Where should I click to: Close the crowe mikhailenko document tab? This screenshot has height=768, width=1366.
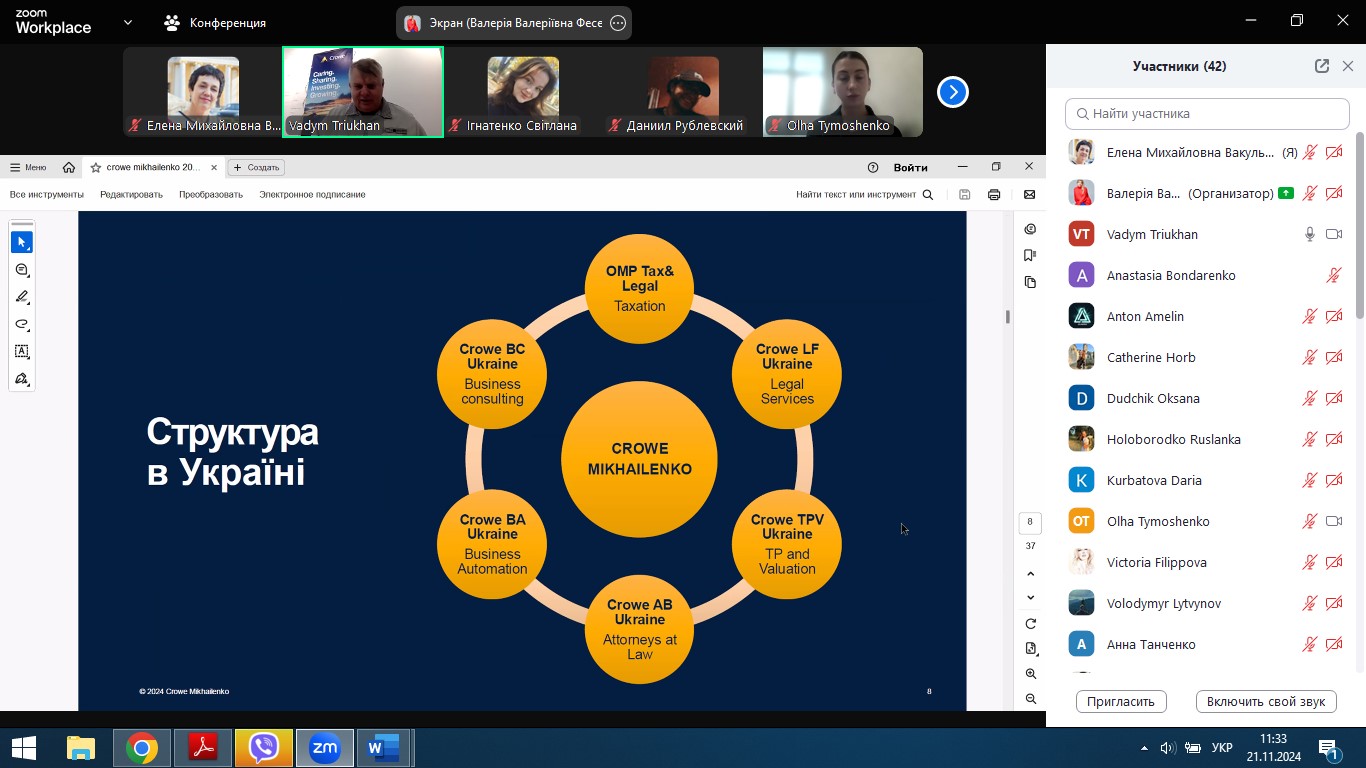(214, 167)
